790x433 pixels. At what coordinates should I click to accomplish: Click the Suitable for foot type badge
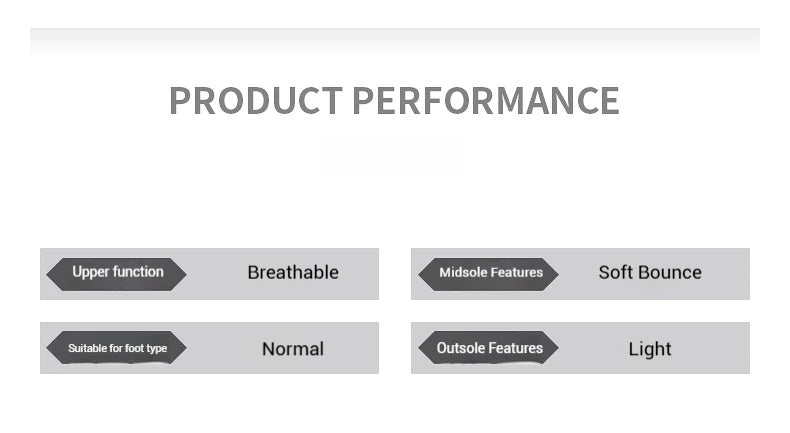(116, 348)
